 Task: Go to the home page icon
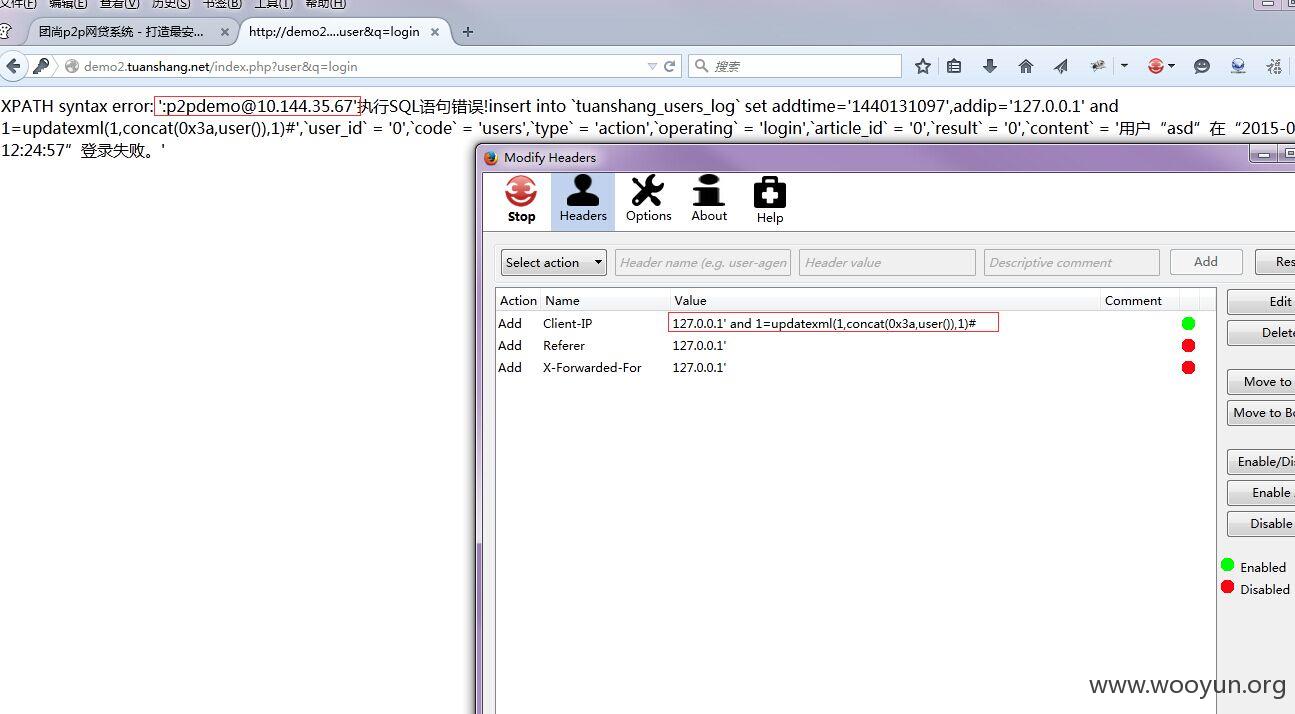(x=1025, y=66)
